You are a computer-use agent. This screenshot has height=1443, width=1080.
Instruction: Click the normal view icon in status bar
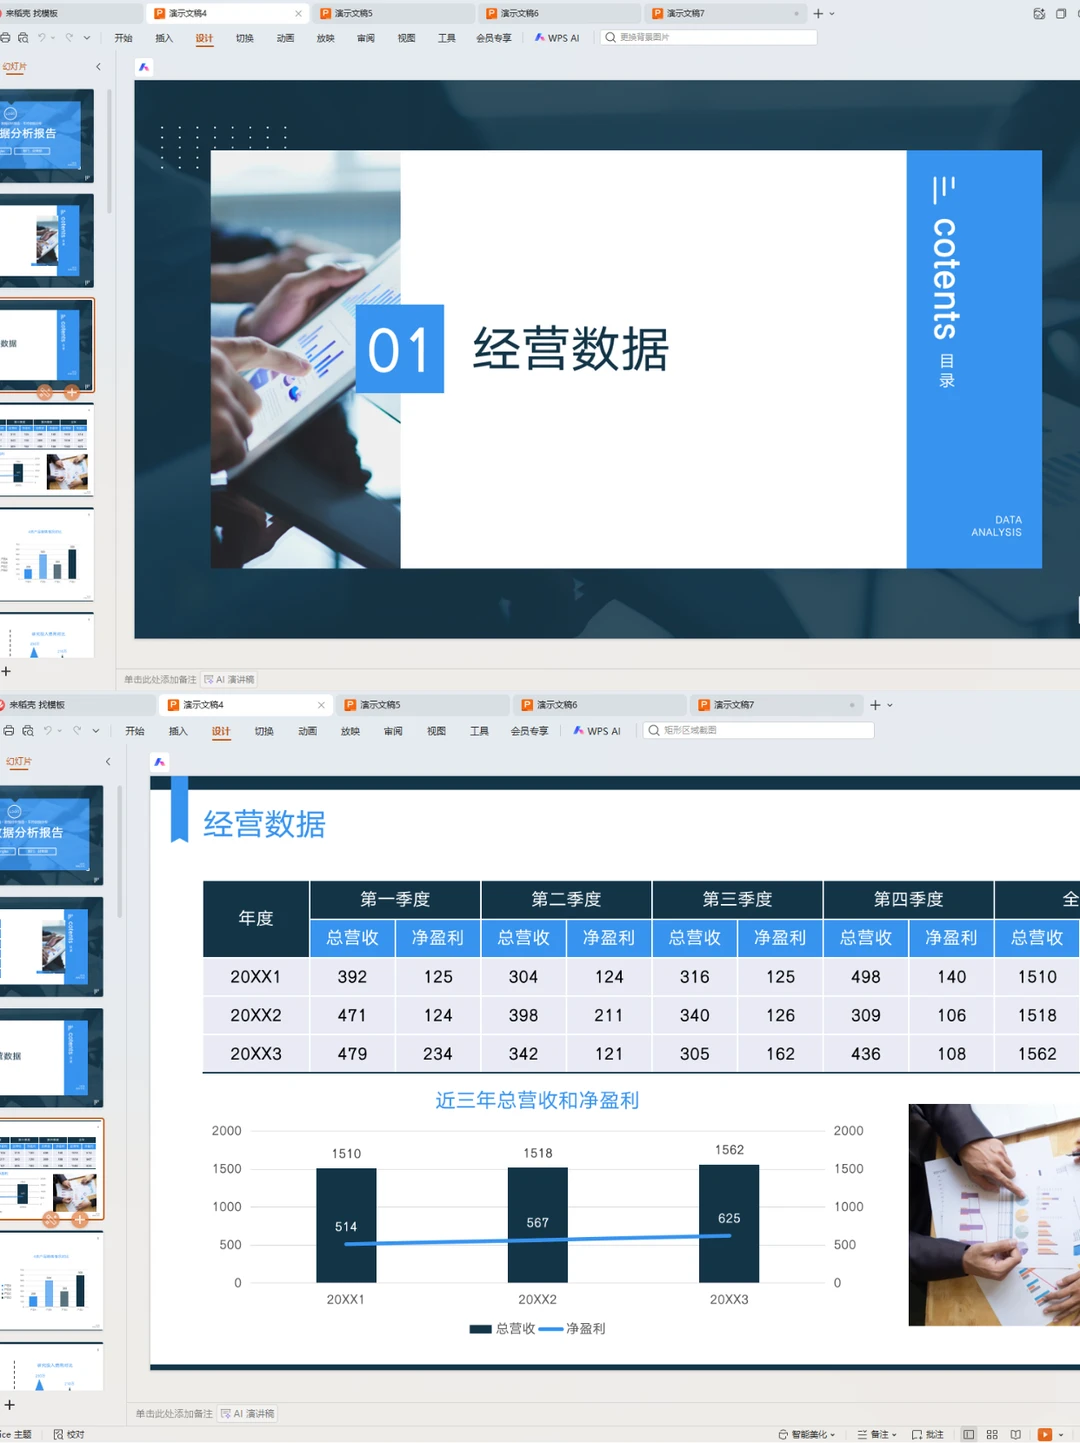(x=969, y=1434)
